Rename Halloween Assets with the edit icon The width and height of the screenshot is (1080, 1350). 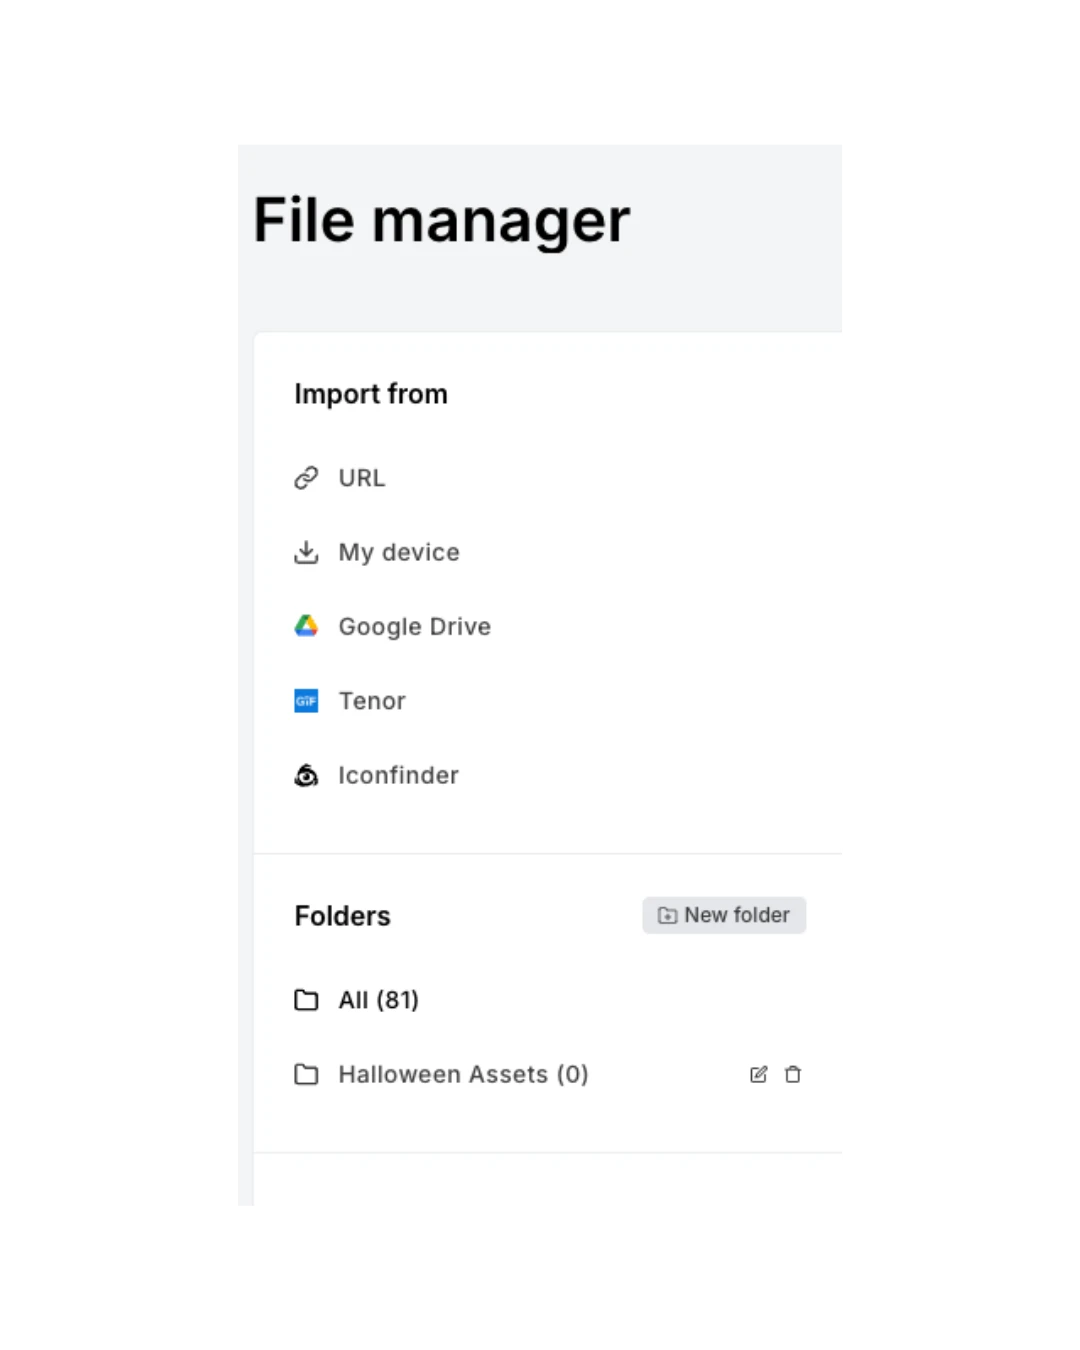[758, 1074]
